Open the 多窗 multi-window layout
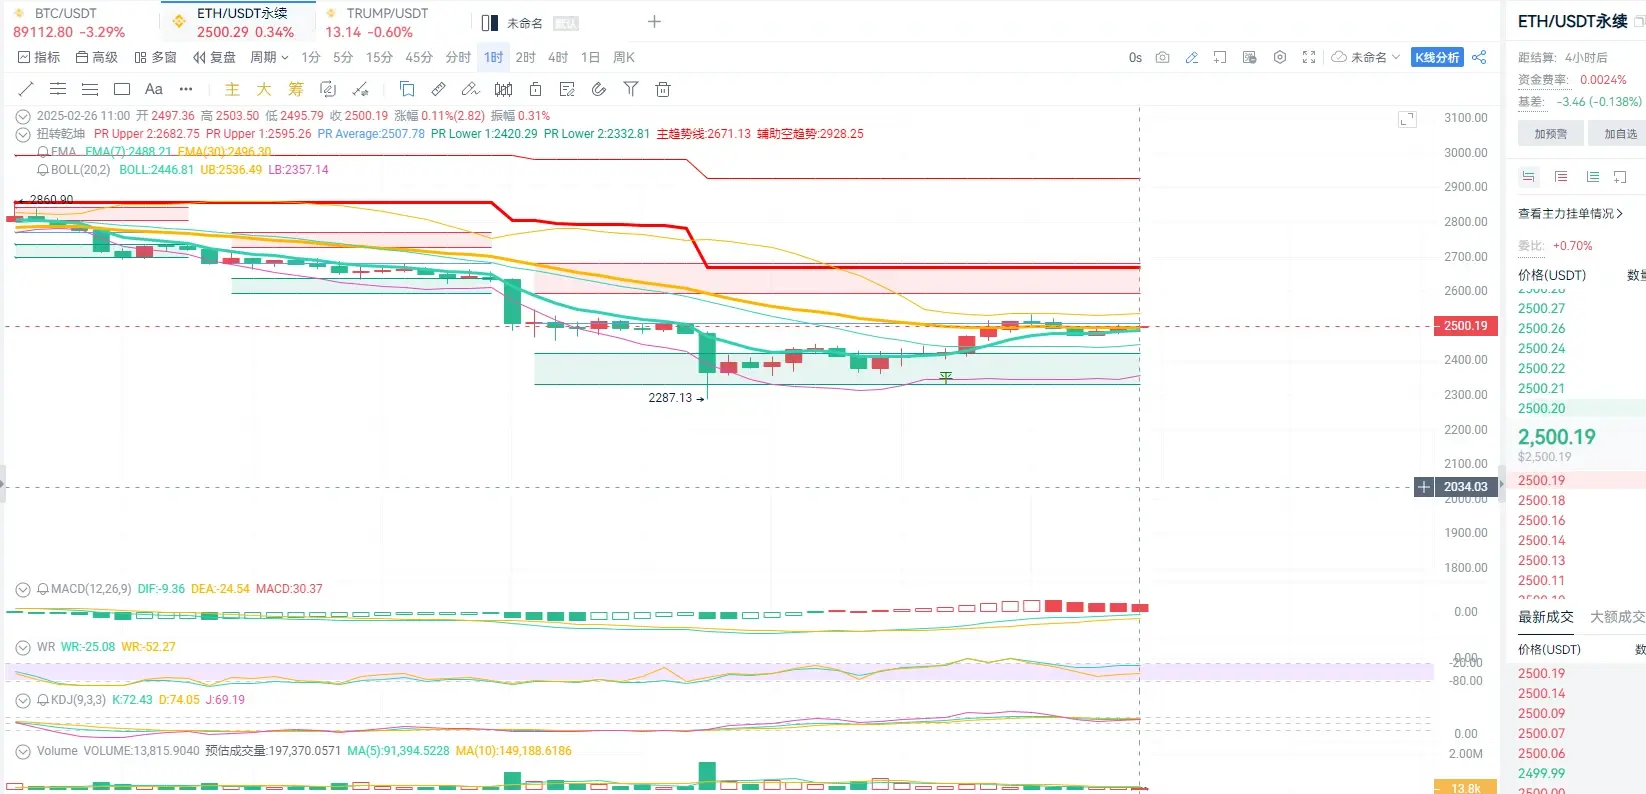Image resolution: width=1646 pixels, height=794 pixels. [155, 57]
